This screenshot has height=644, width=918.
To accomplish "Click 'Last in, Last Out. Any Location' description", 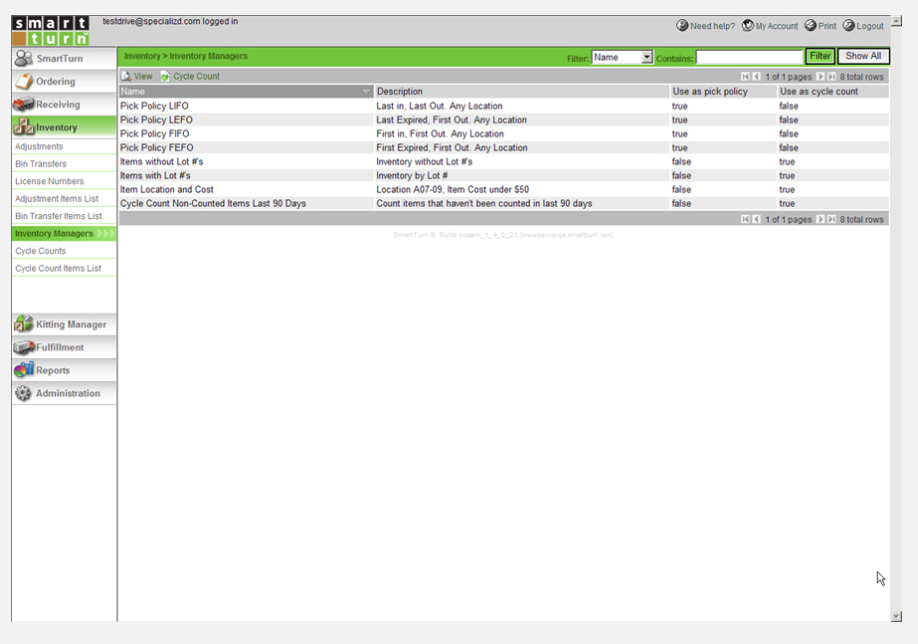I will click(x=439, y=106).
